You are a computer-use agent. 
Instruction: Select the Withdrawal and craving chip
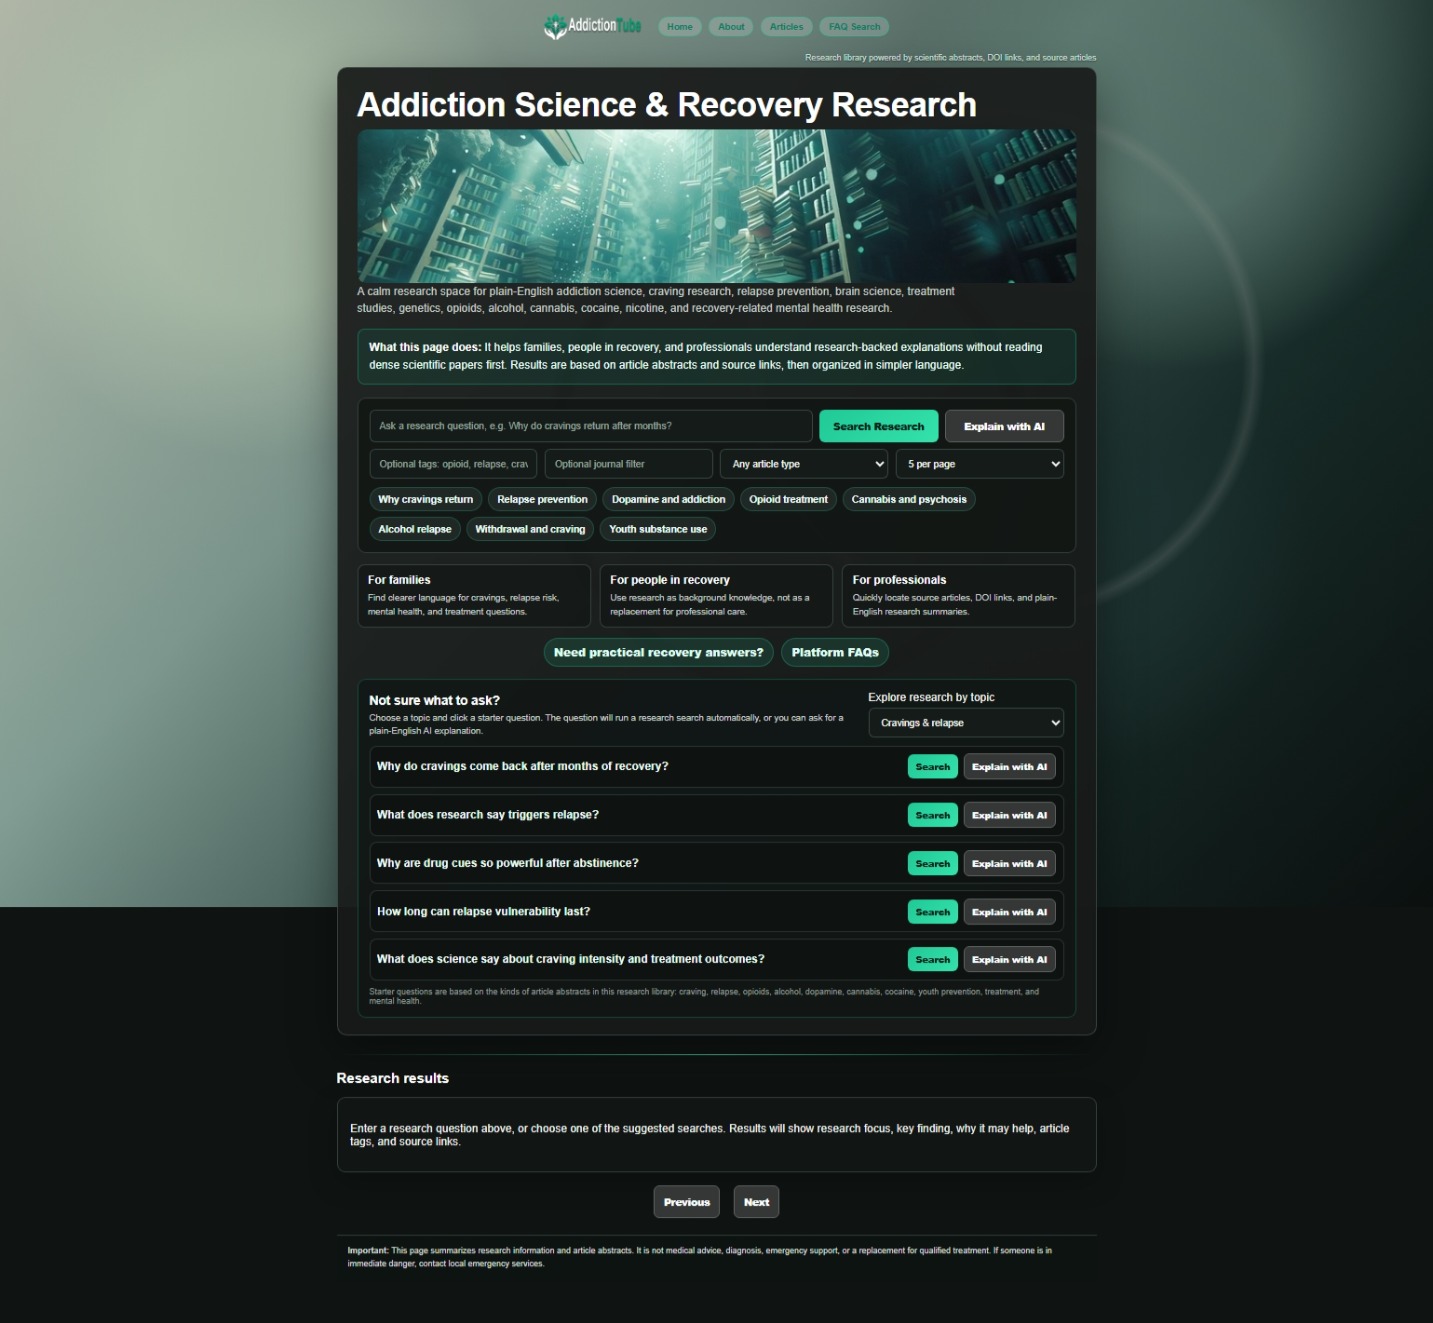530,529
